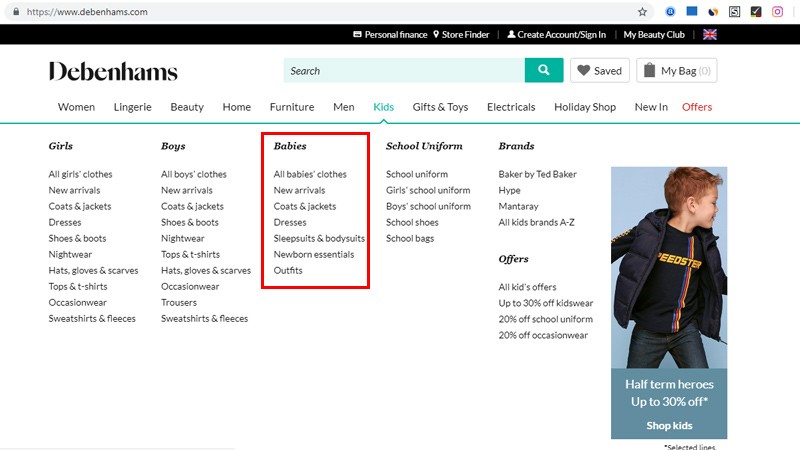Click the Instagram browser extension icon
Screen dimensions: 800x450
(x=777, y=12)
